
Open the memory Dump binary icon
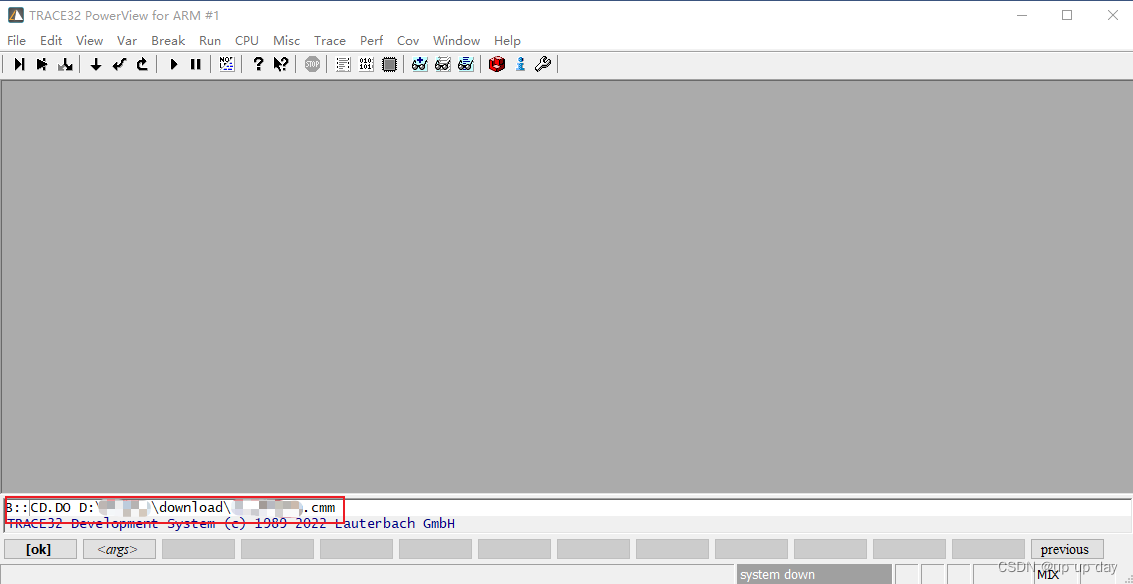[x=366, y=64]
